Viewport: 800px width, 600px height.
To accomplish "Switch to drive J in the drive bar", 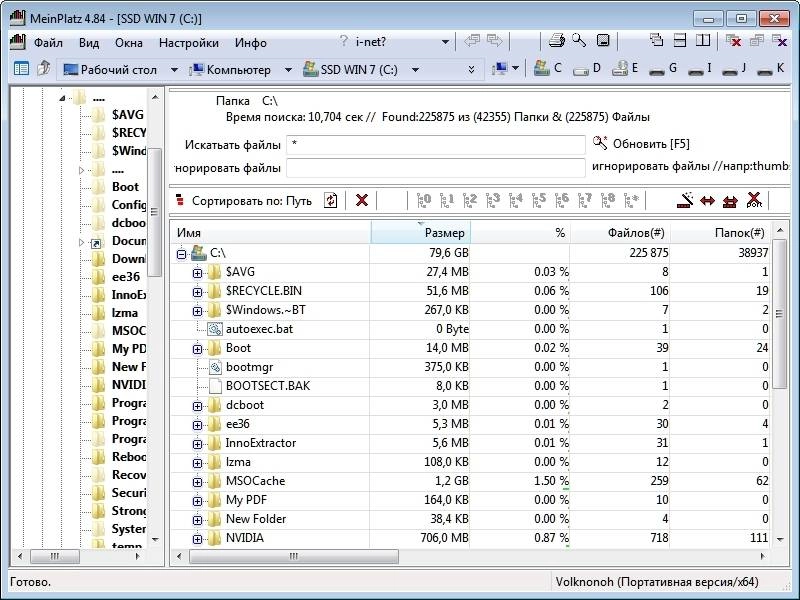I will click(x=735, y=68).
